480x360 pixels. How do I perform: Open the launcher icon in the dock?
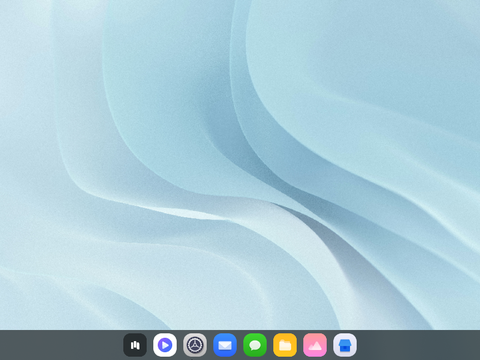click(x=135, y=345)
